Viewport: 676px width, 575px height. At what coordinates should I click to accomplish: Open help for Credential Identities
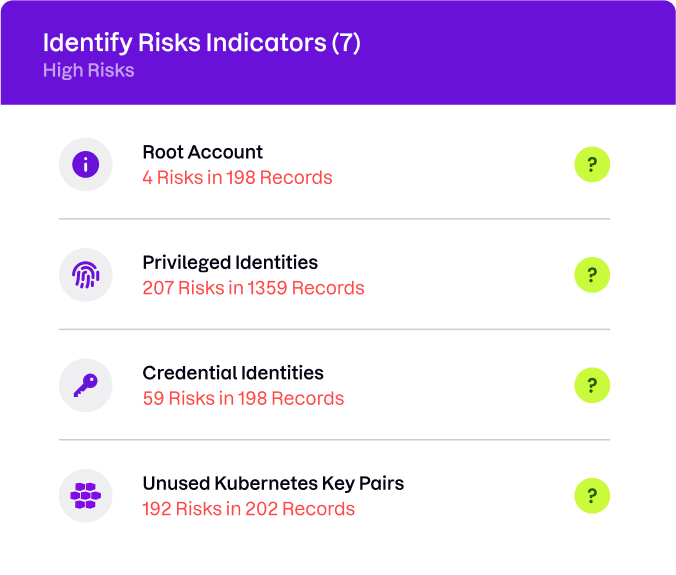[x=592, y=385]
